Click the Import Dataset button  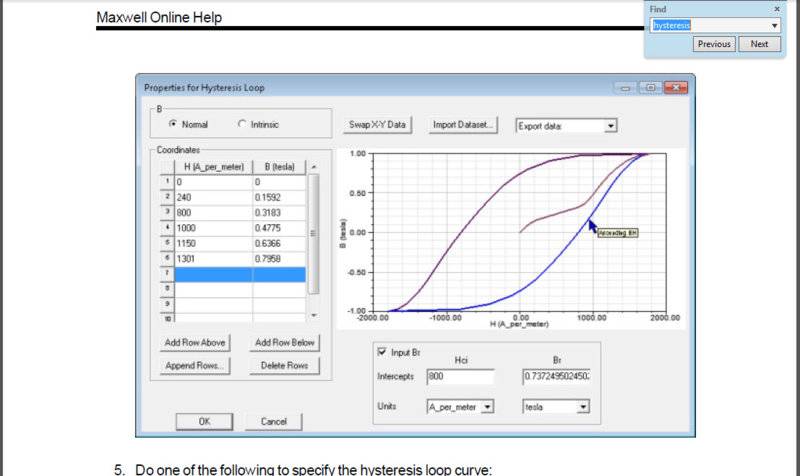[x=463, y=125]
